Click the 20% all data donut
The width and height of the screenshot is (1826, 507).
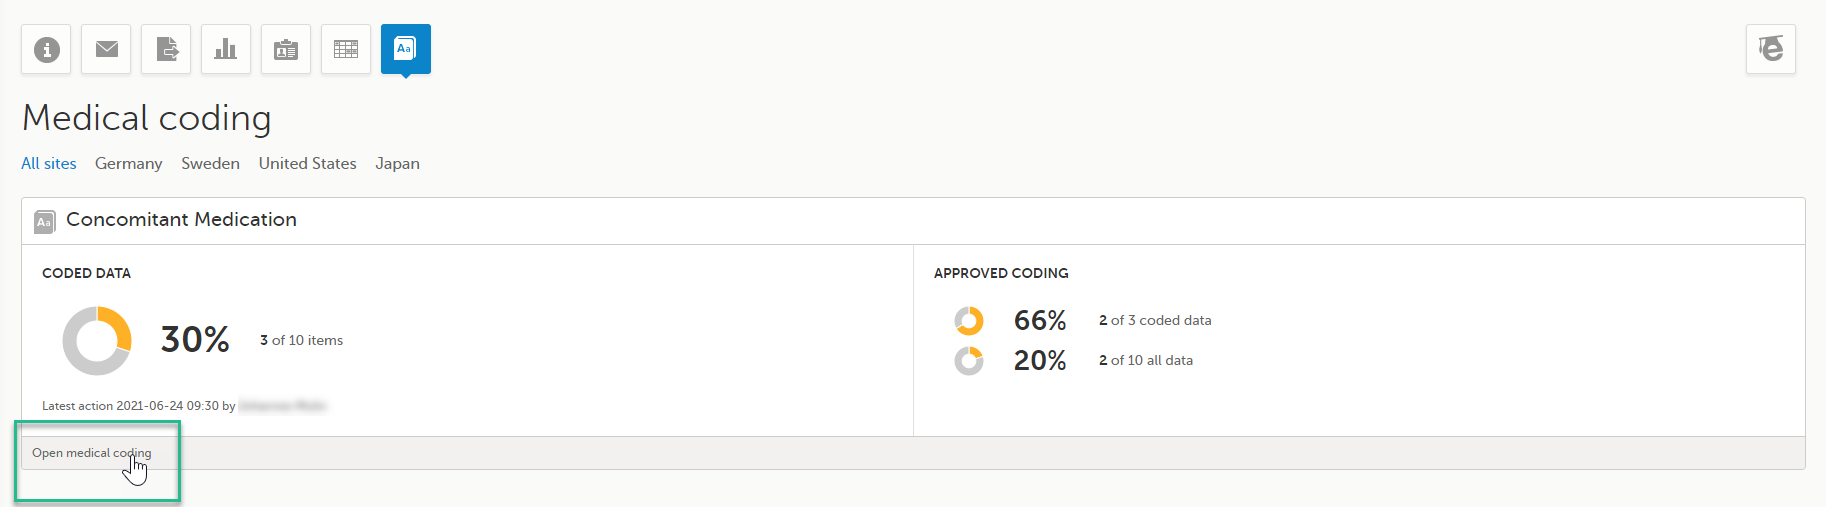click(x=969, y=361)
